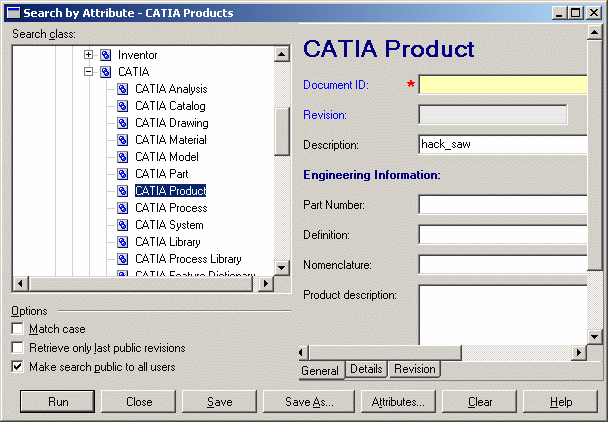
Task: Select CATIA Process class
Action: 171,208
